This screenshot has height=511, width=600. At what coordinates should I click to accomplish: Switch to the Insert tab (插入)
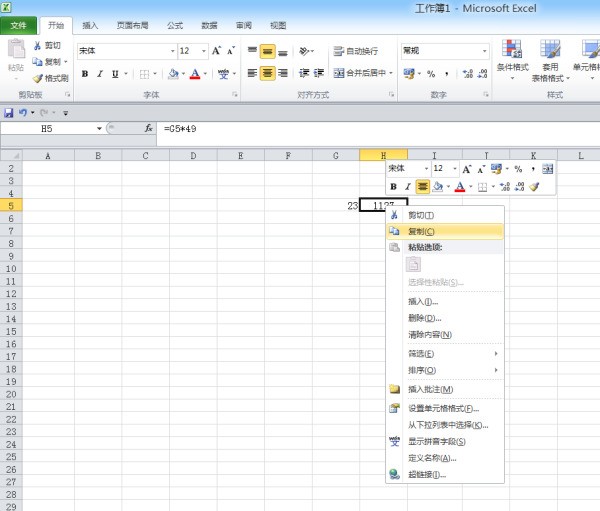90,26
